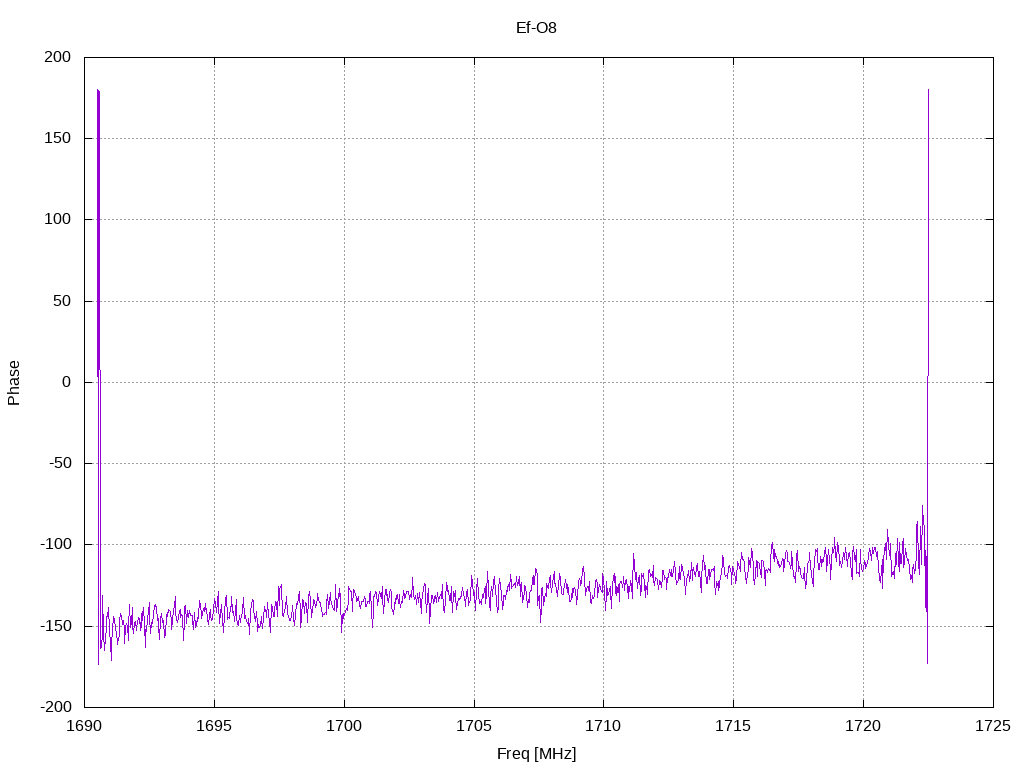The image size is (1024, 768).
Task: Click the x-axis tick label "1710"
Action: [603, 726]
